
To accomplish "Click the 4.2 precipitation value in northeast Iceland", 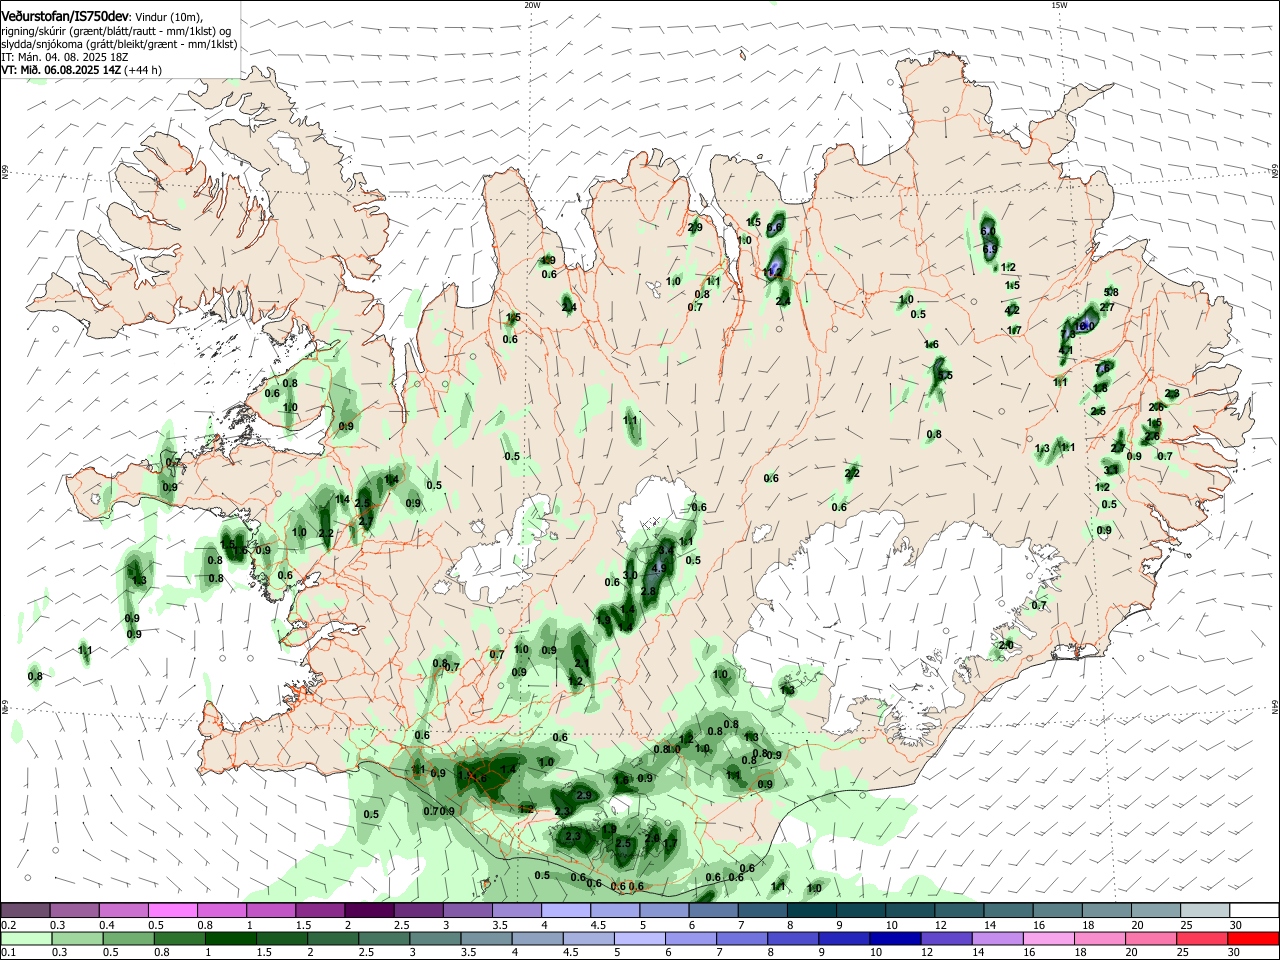I will [1012, 311].
